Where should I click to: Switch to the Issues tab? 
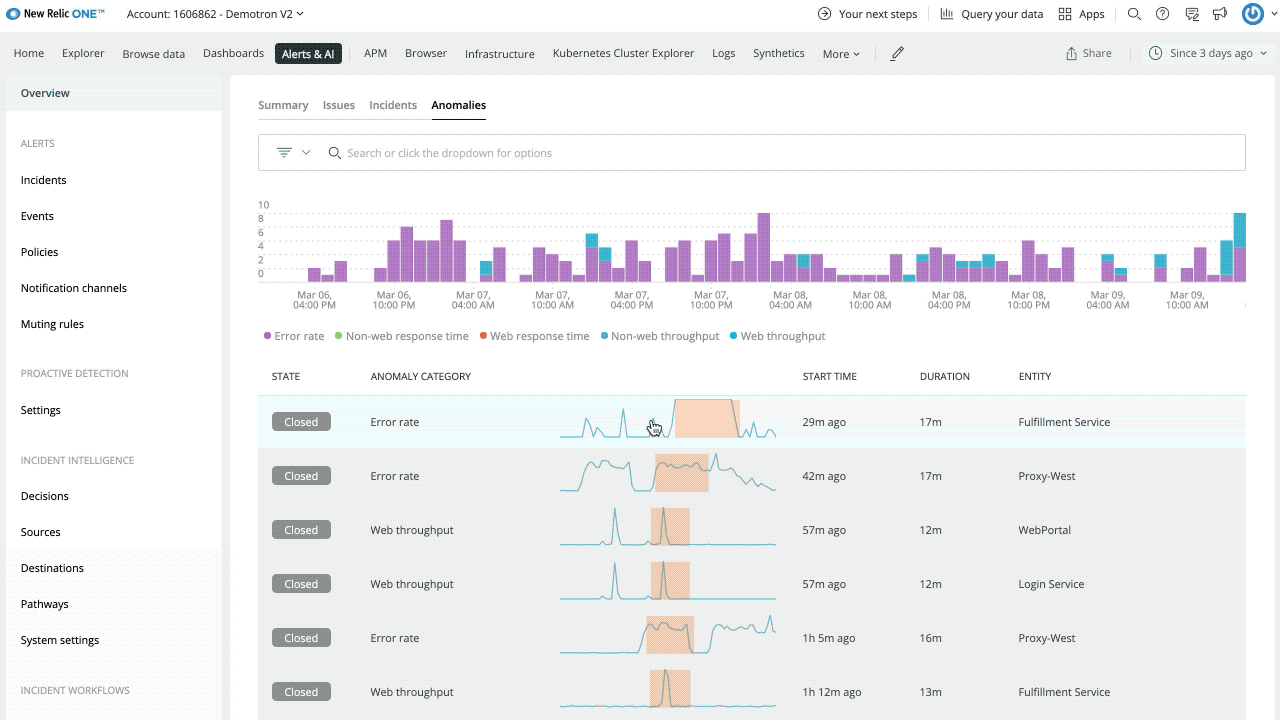click(338, 105)
